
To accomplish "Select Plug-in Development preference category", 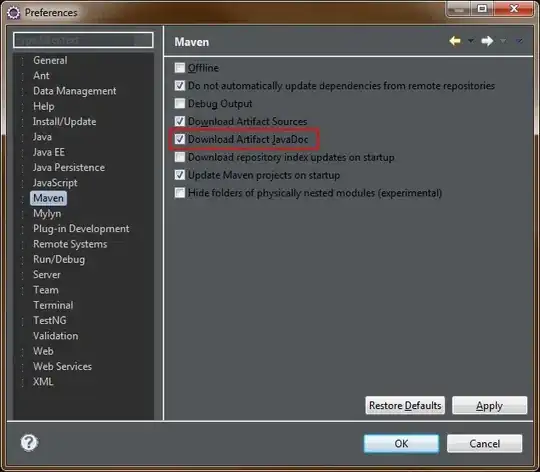I will (81, 229).
